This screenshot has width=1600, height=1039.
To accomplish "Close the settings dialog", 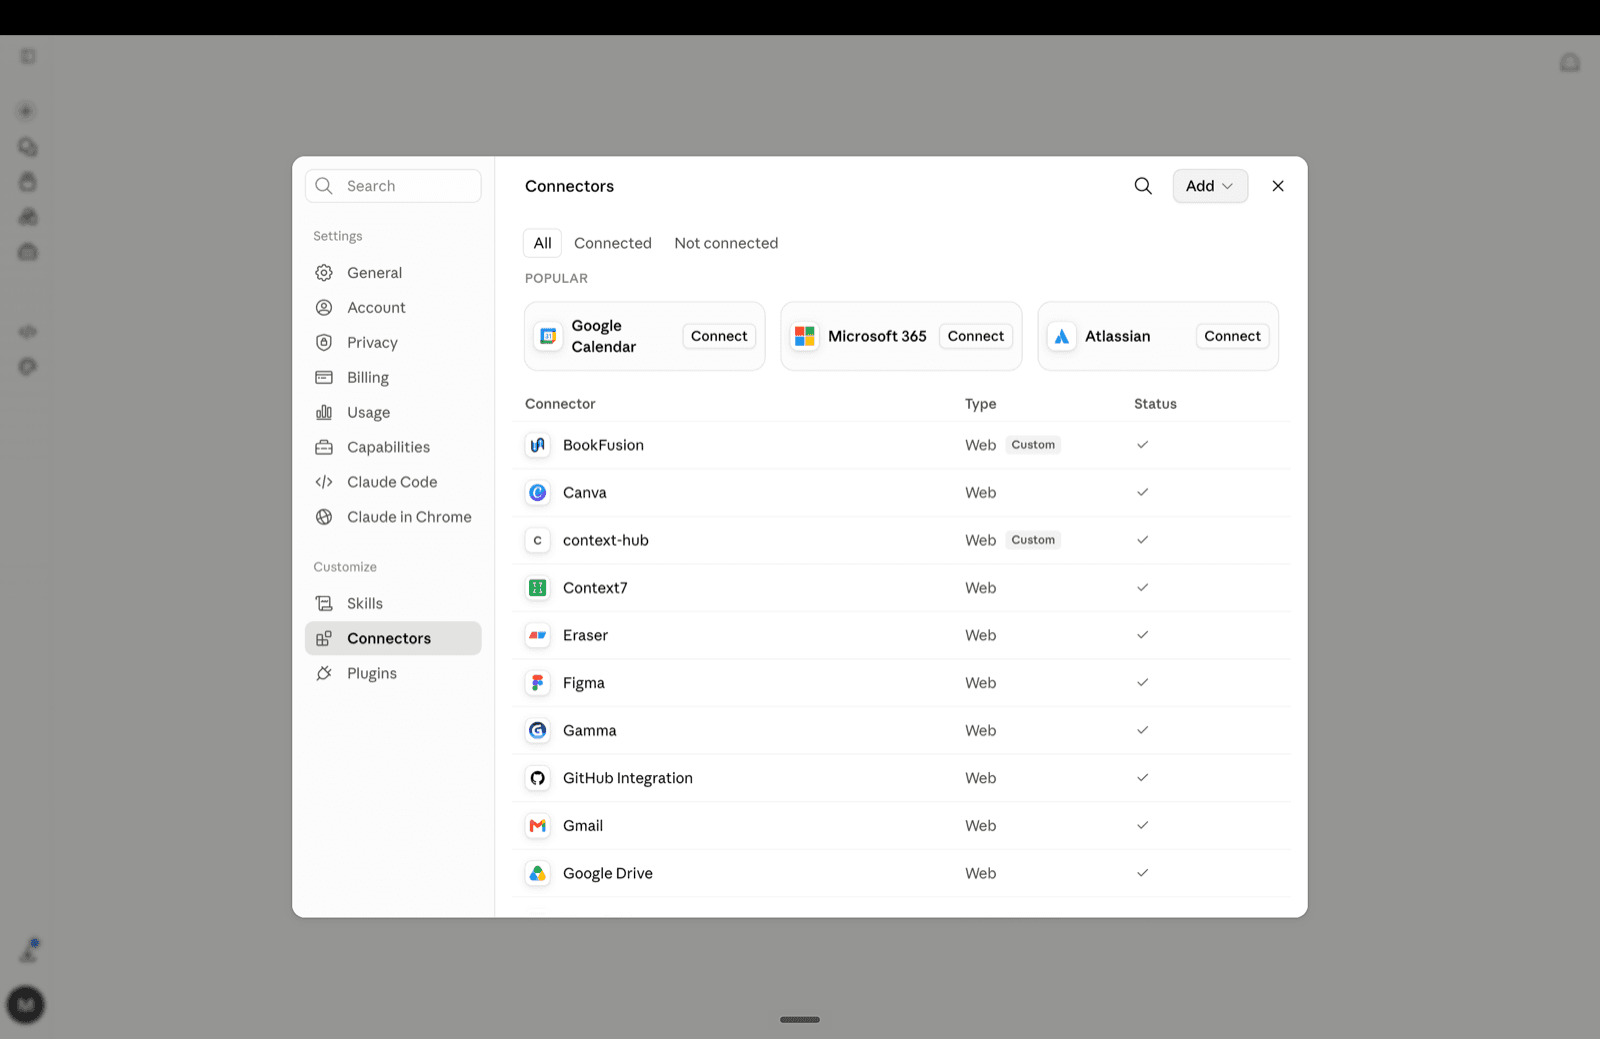I will pos(1278,186).
